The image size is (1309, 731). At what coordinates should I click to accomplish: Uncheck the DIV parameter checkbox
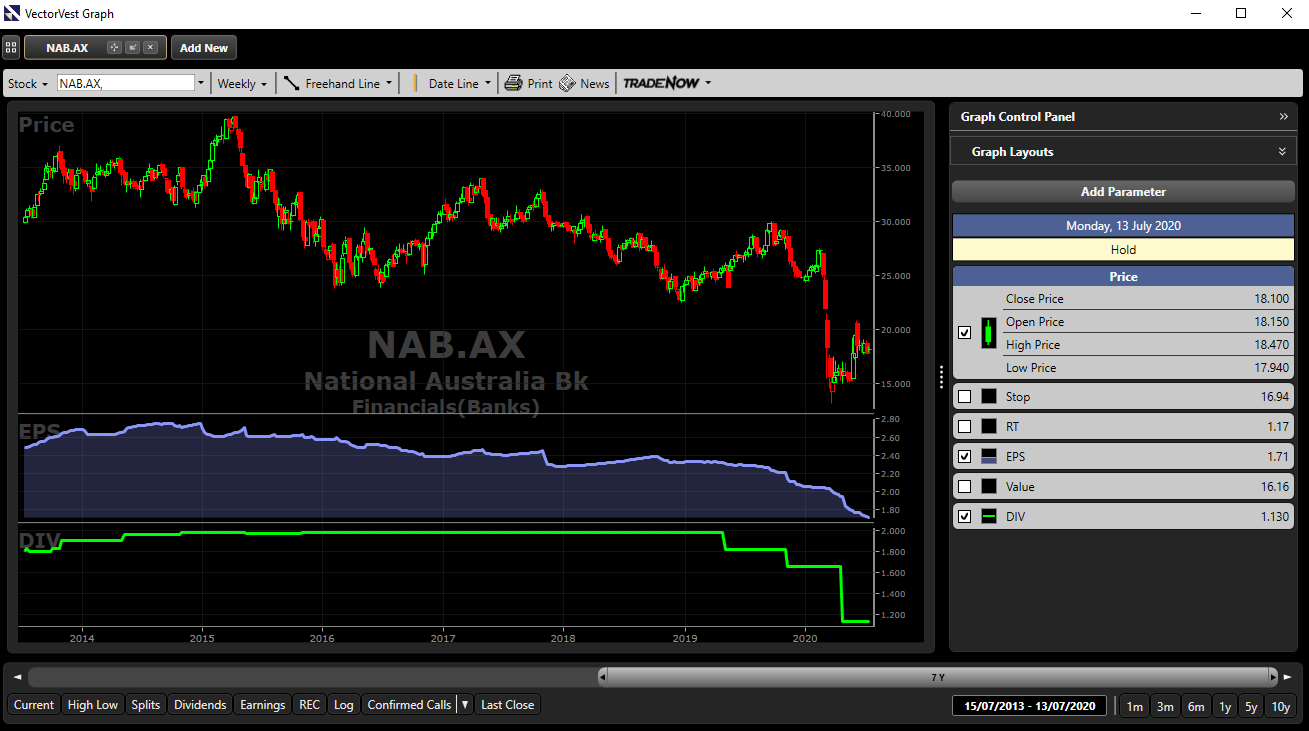[964, 517]
